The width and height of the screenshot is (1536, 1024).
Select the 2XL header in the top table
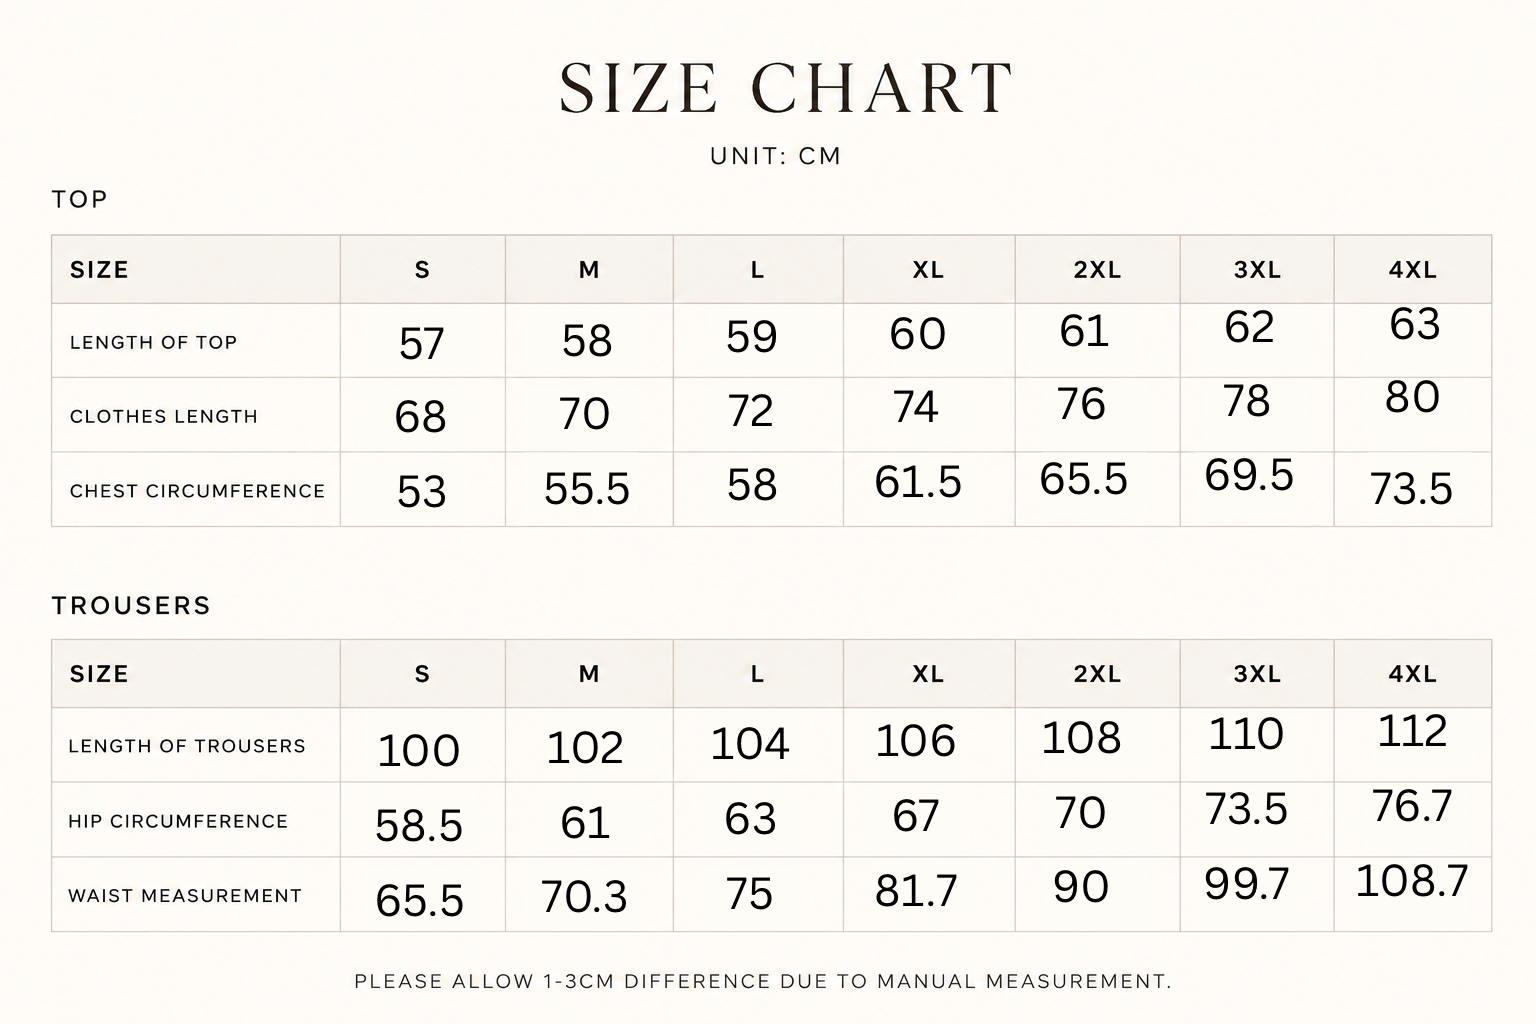1097,270
